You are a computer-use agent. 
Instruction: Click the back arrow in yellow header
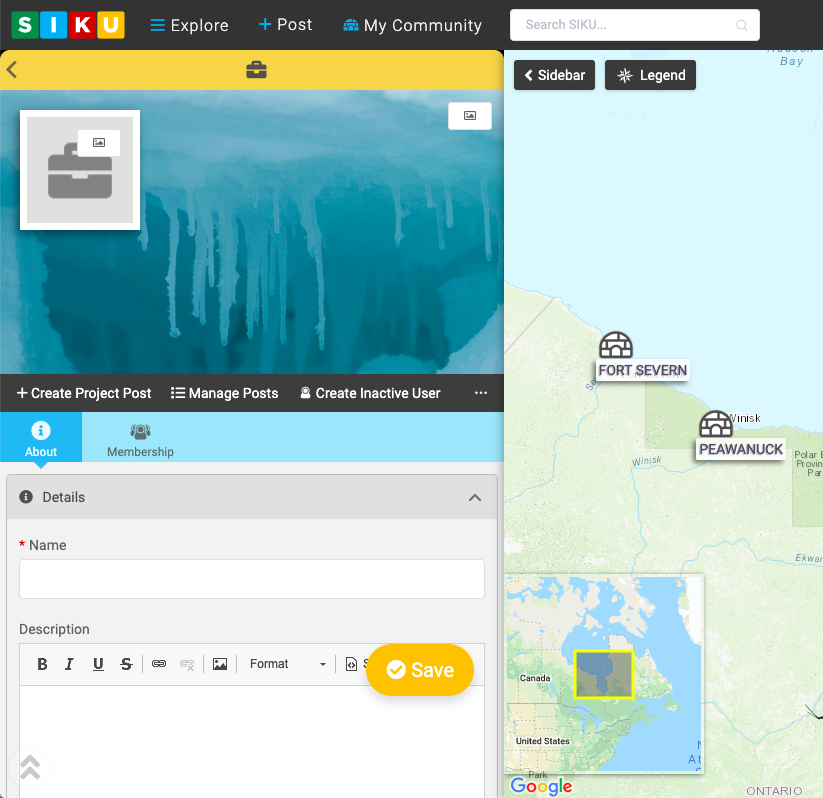pos(12,70)
